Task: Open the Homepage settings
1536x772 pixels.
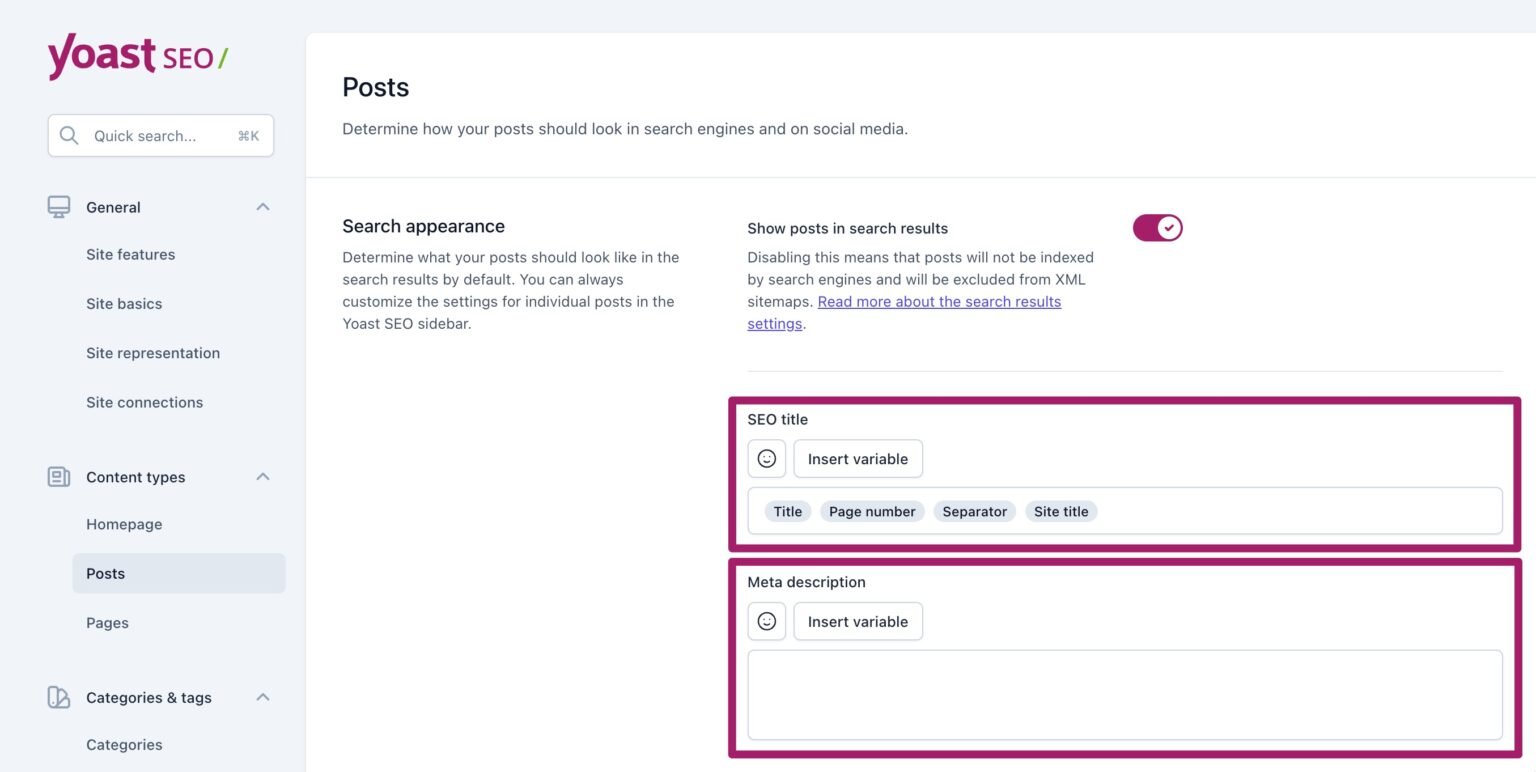Action: click(x=124, y=524)
